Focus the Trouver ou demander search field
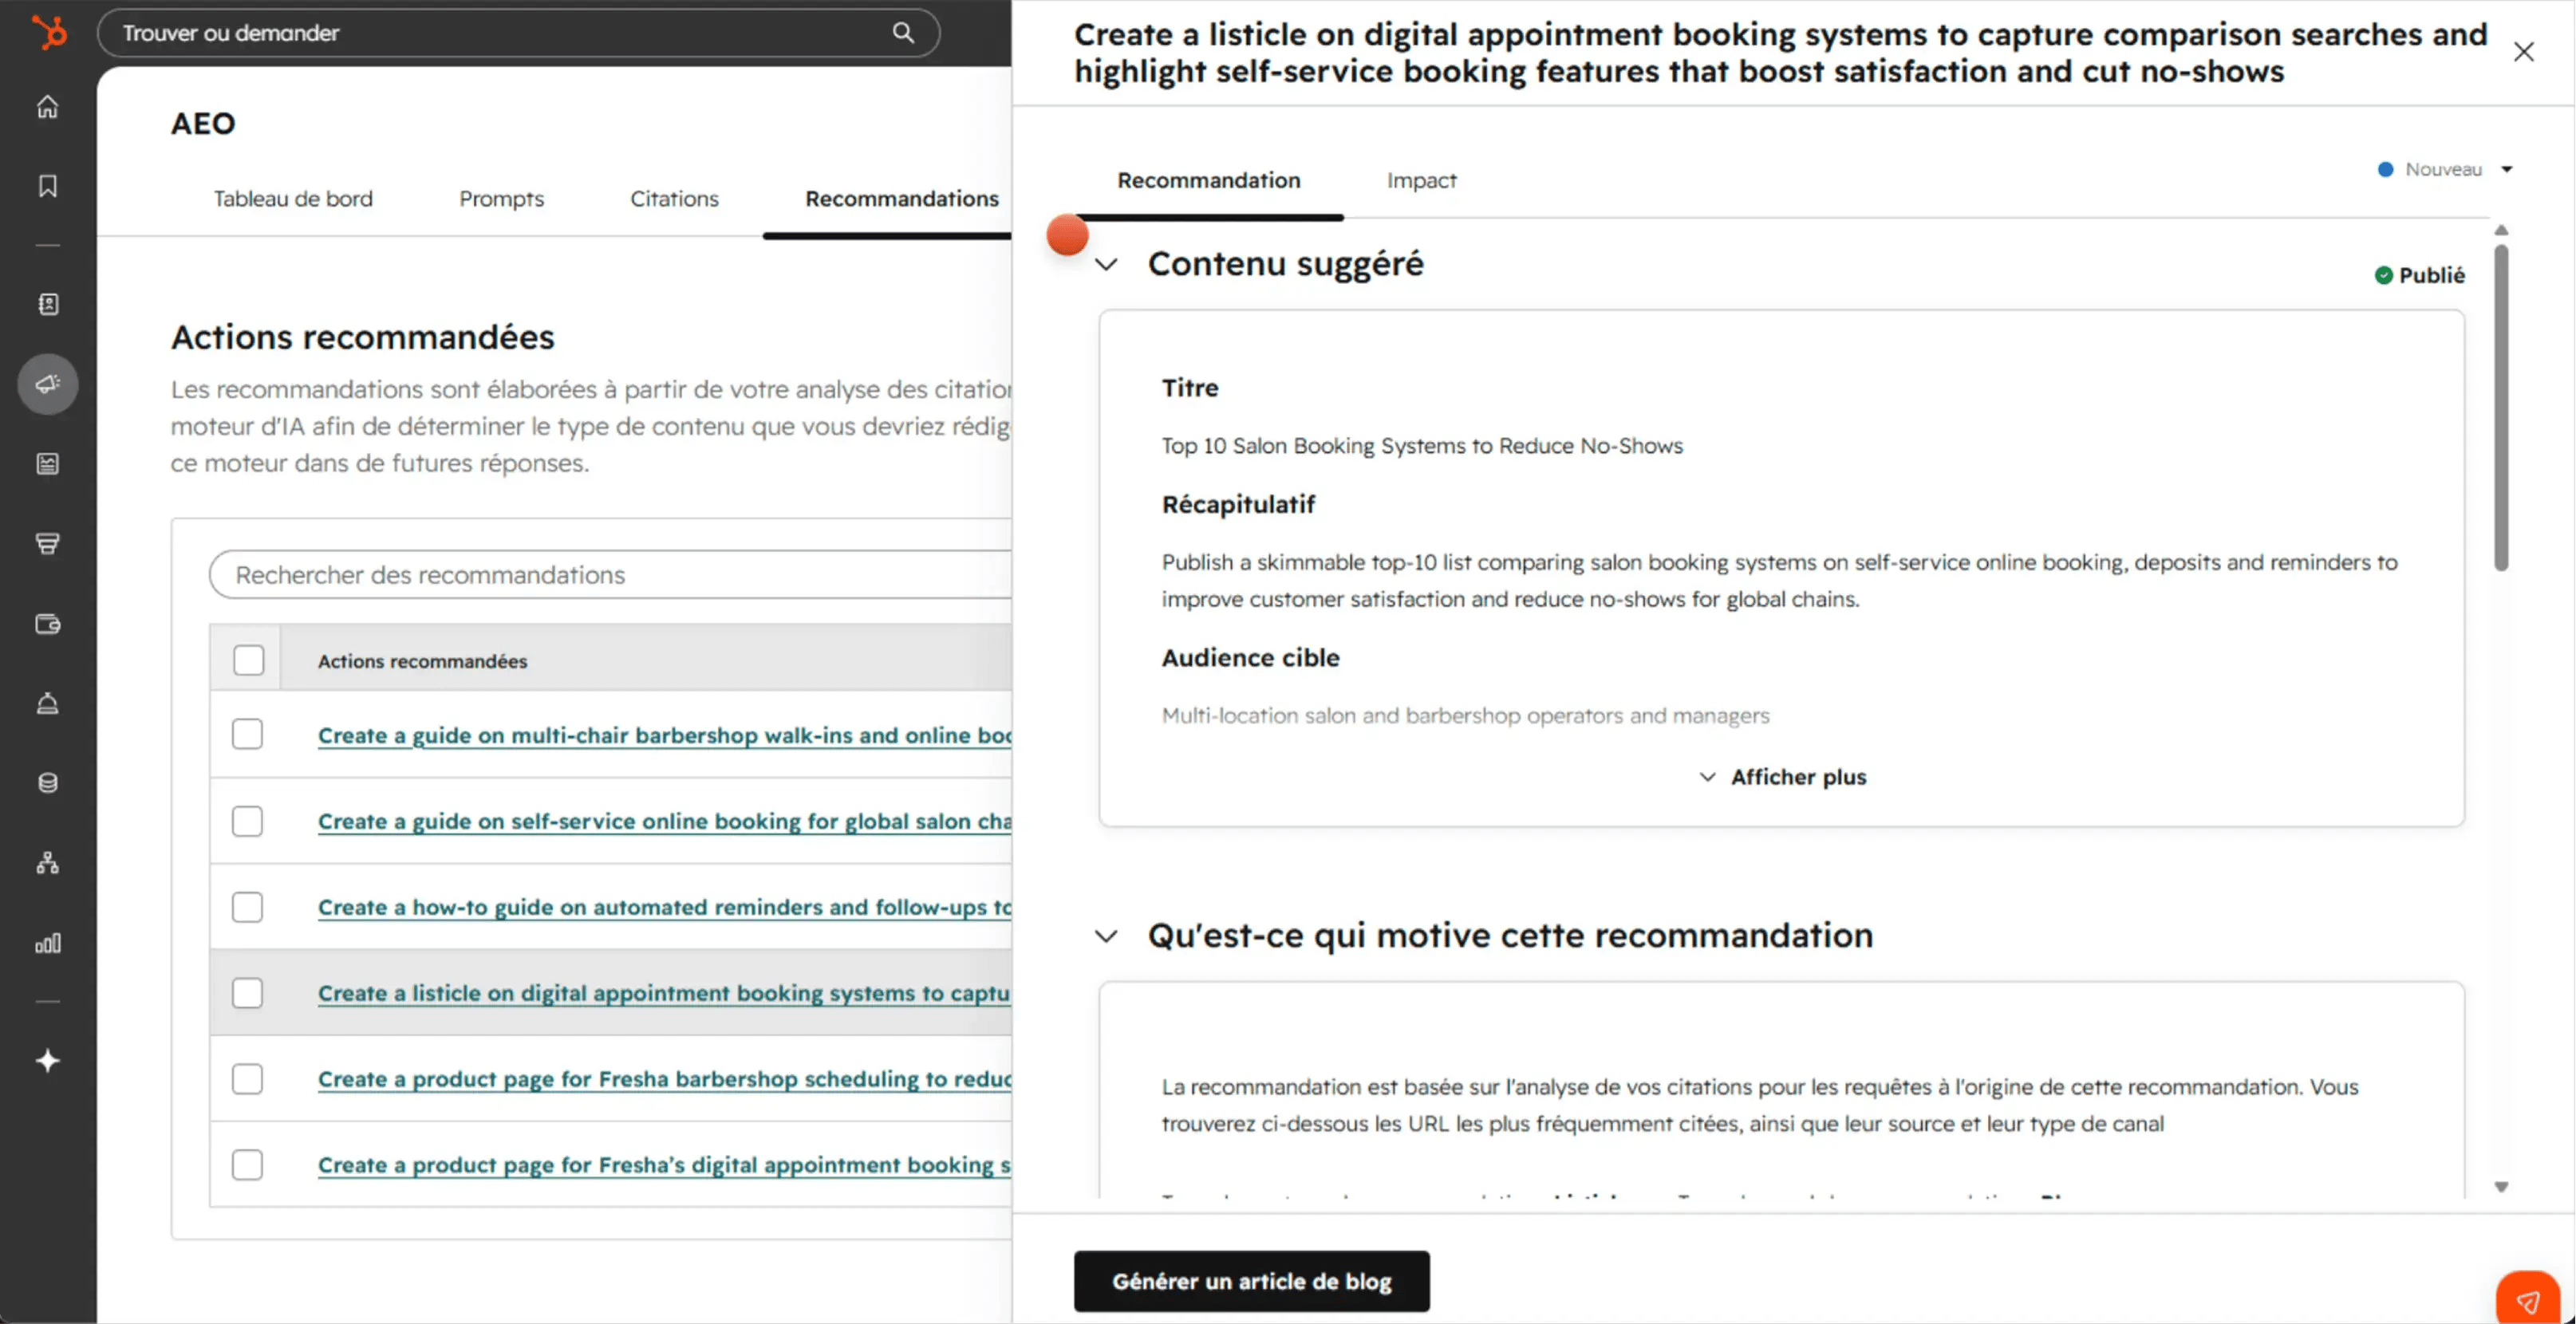The image size is (2576, 1324). click(x=518, y=33)
